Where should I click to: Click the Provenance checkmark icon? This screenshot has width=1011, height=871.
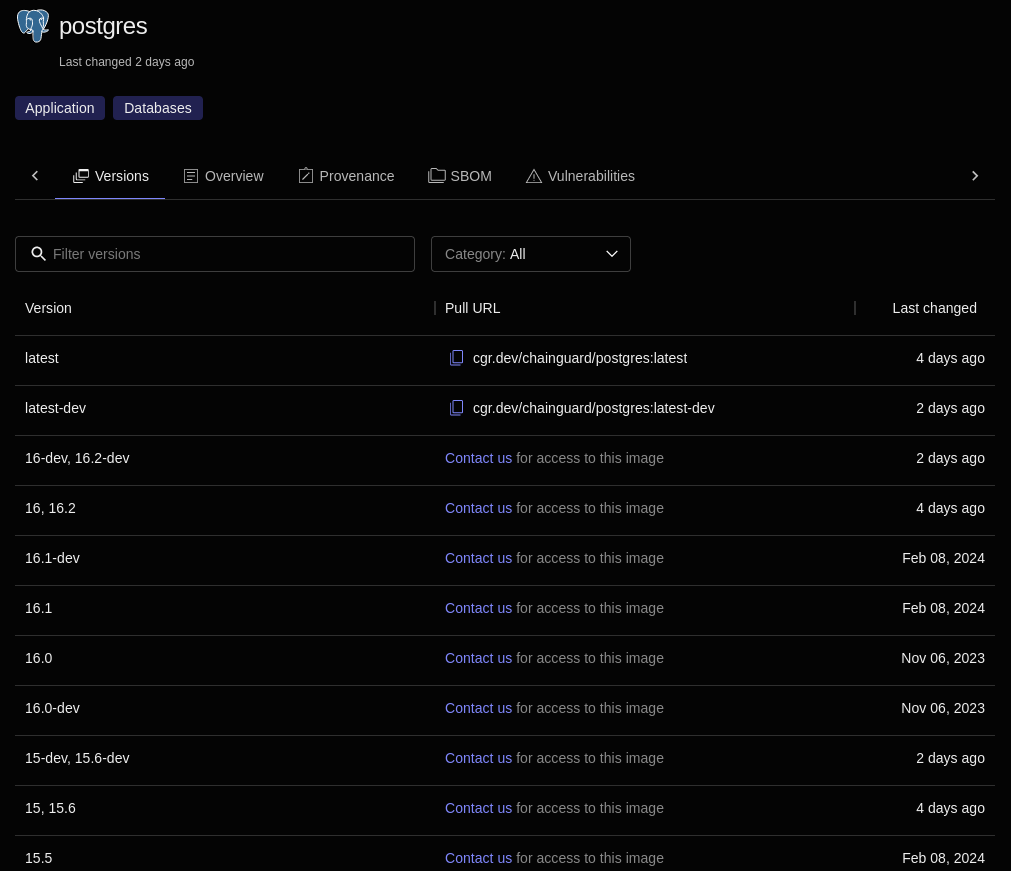pos(306,175)
